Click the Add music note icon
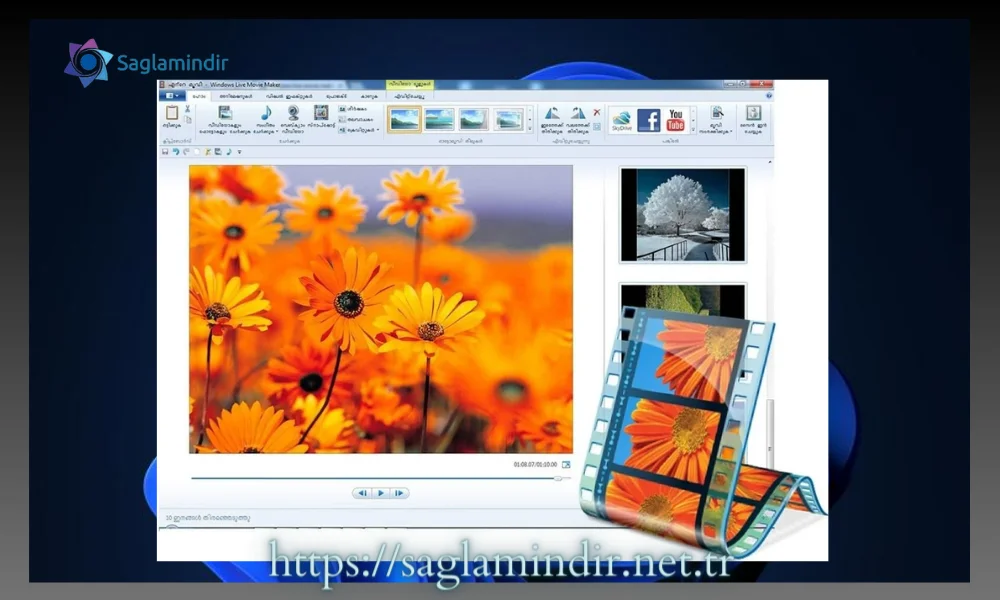The width and height of the screenshot is (1000, 600). tap(266, 113)
